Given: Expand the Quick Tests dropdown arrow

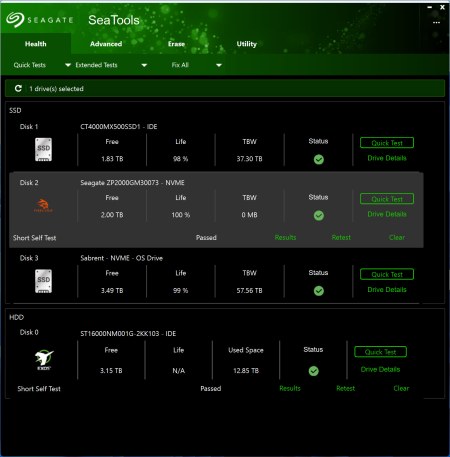Looking at the screenshot, I should [x=68, y=65].
